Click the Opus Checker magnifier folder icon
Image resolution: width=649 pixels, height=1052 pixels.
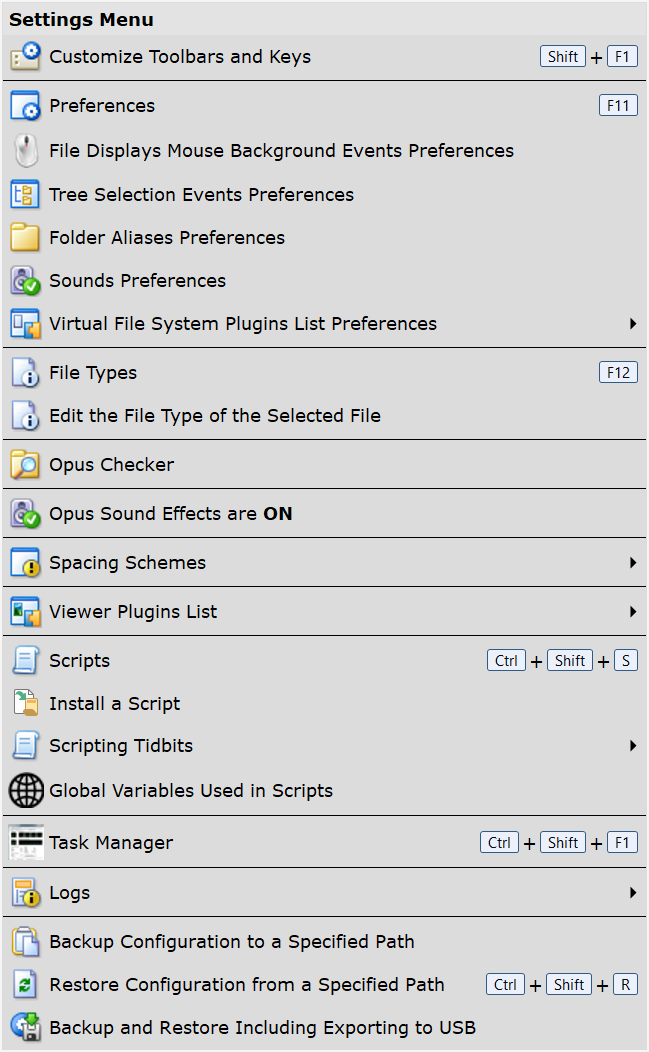coord(26,464)
